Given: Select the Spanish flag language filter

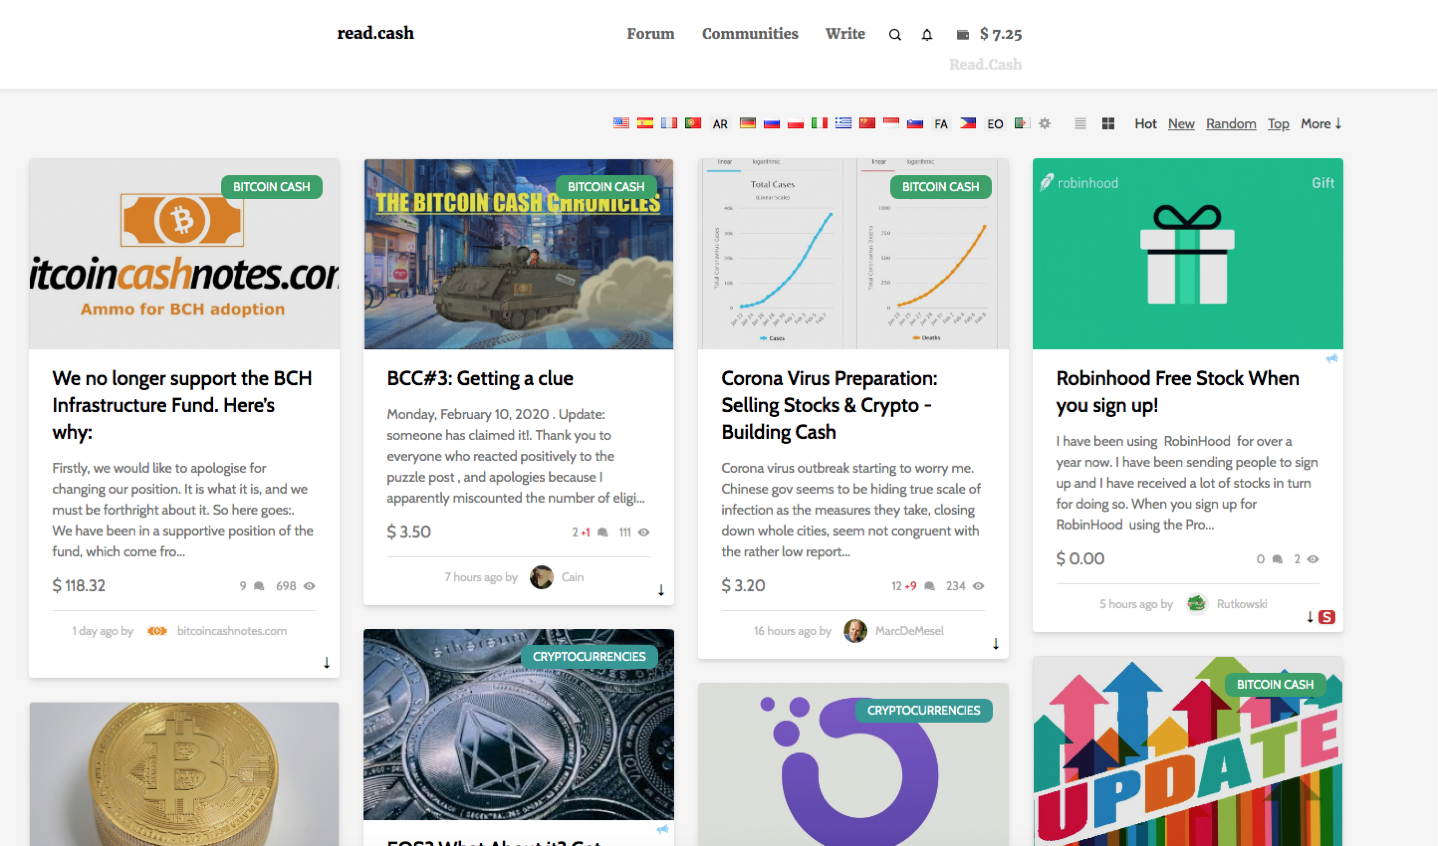Looking at the screenshot, I should (x=645, y=123).
